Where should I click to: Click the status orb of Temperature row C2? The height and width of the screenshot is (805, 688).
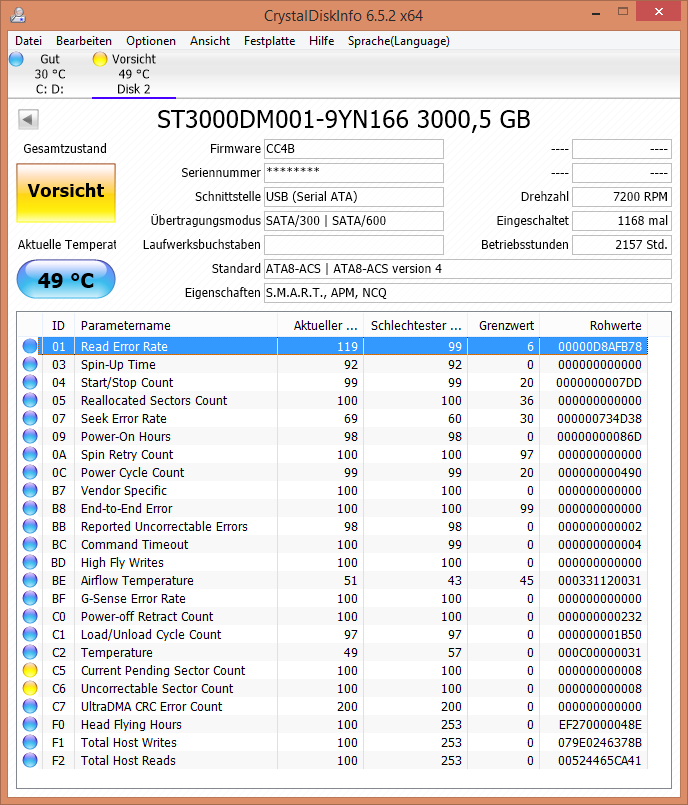coord(30,652)
